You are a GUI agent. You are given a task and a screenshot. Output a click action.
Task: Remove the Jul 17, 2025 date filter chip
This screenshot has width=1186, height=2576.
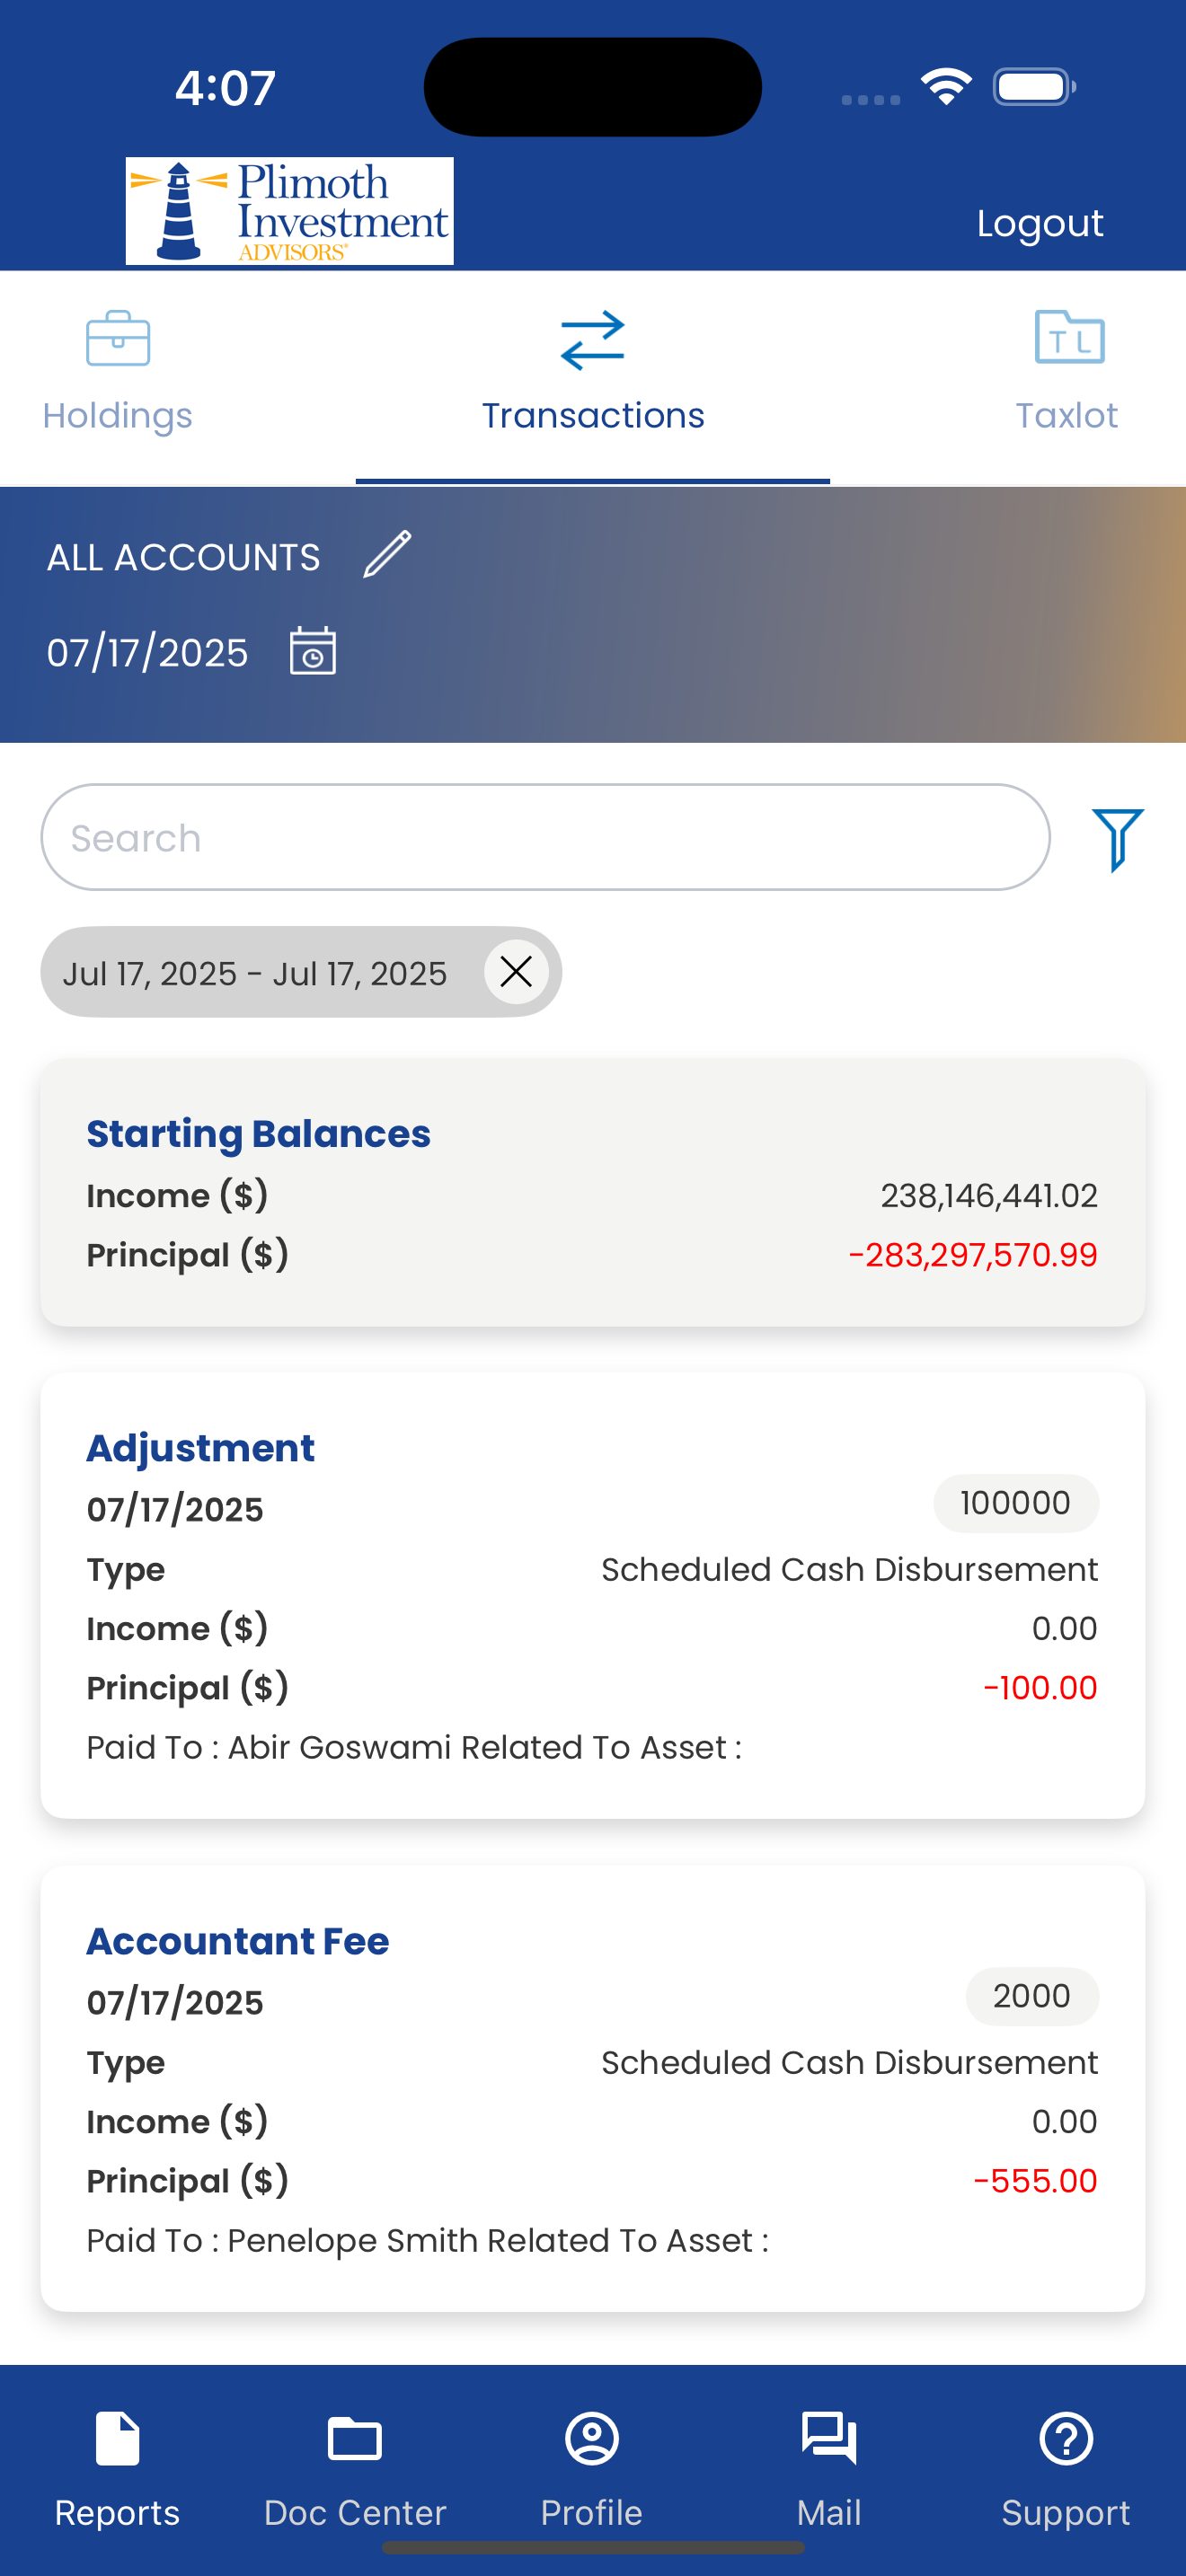[x=516, y=971]
